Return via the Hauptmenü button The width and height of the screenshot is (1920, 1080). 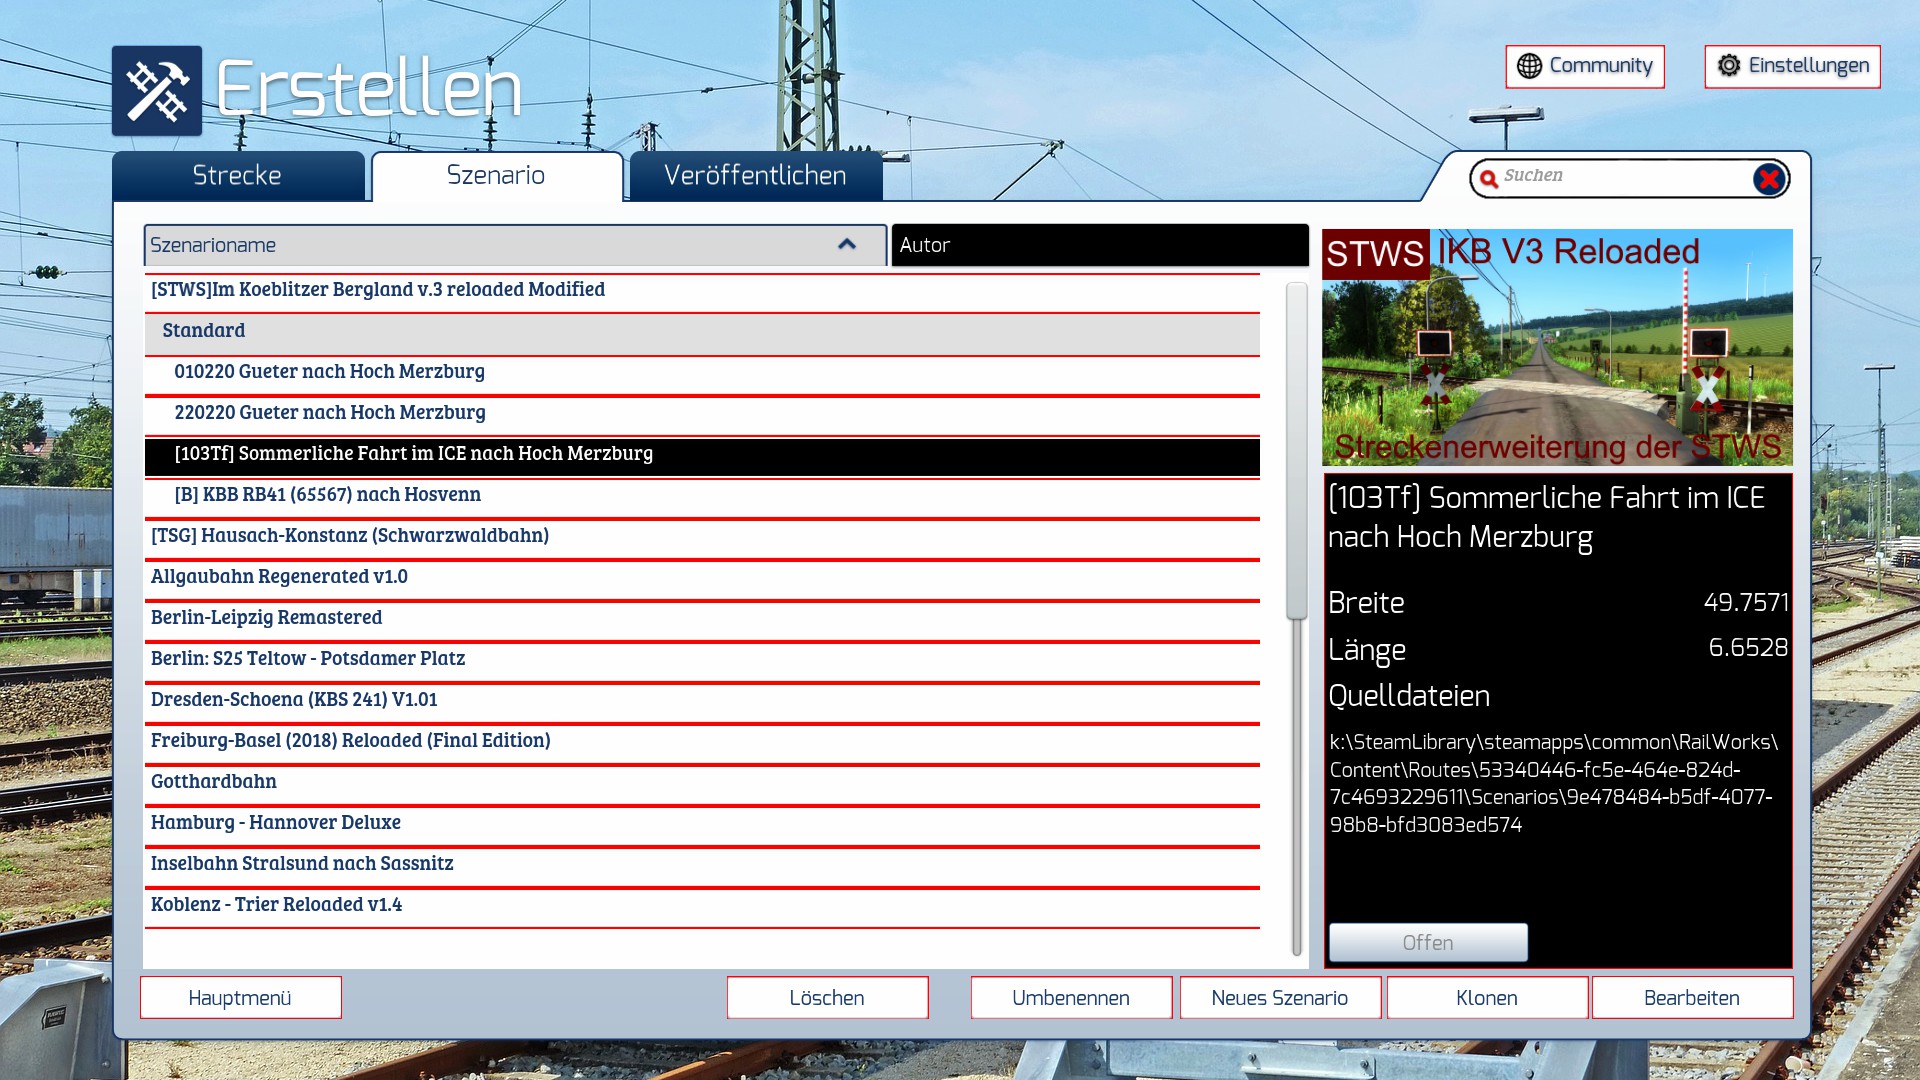pos(240,998)
